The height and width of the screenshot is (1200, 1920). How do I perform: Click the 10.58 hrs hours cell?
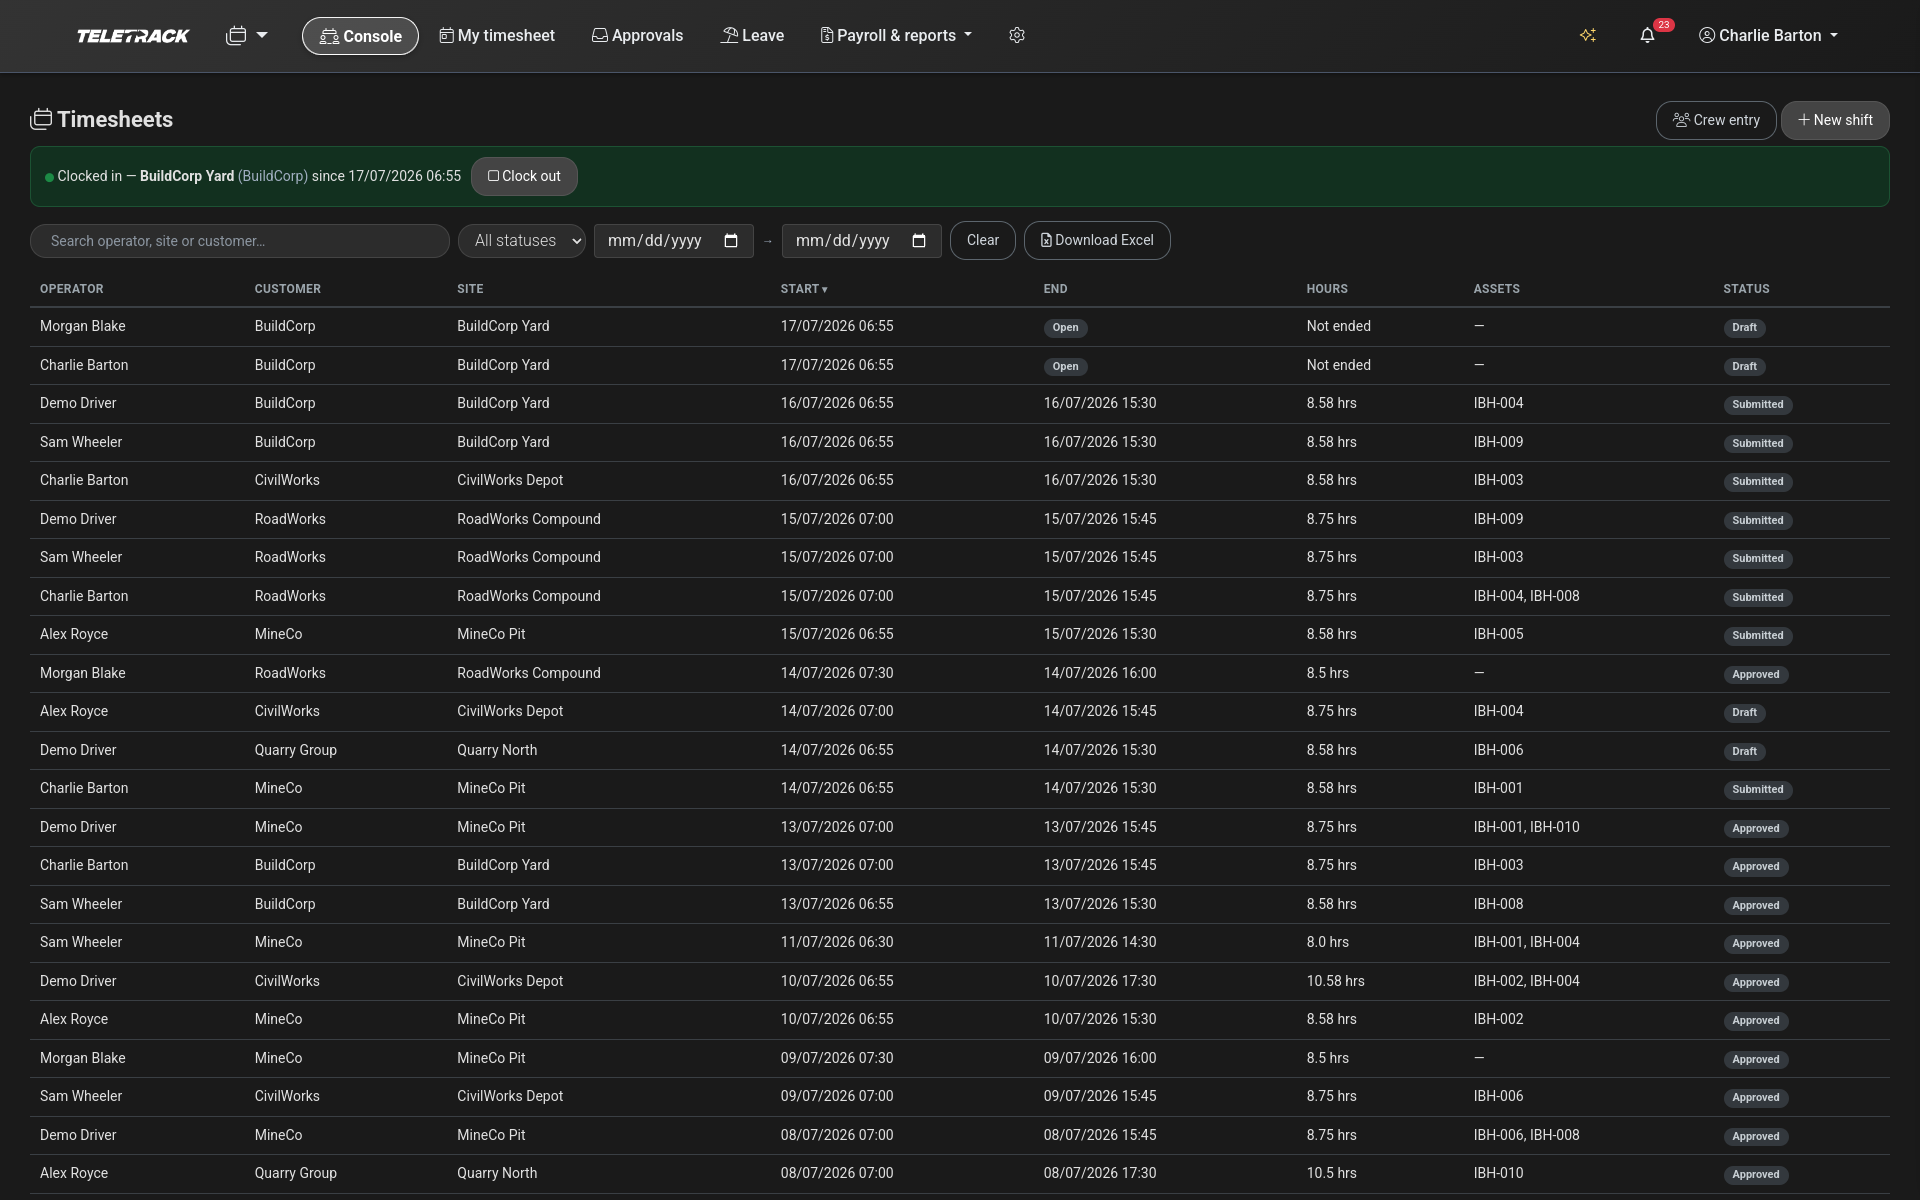tap(1335, 981)
